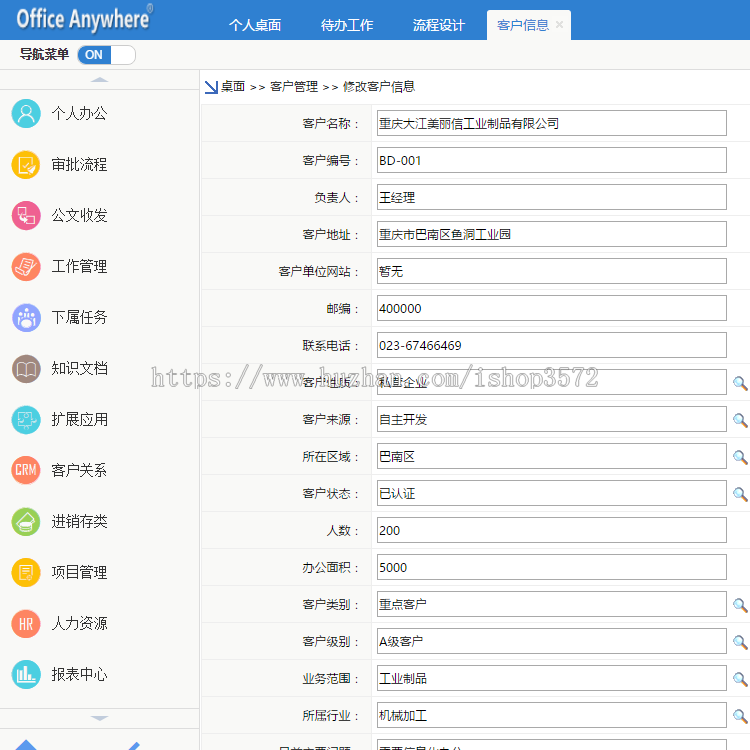Open 下属任务 sidebar icon
The width and height of the screenshot is (750, 750).
coord(26,318)
